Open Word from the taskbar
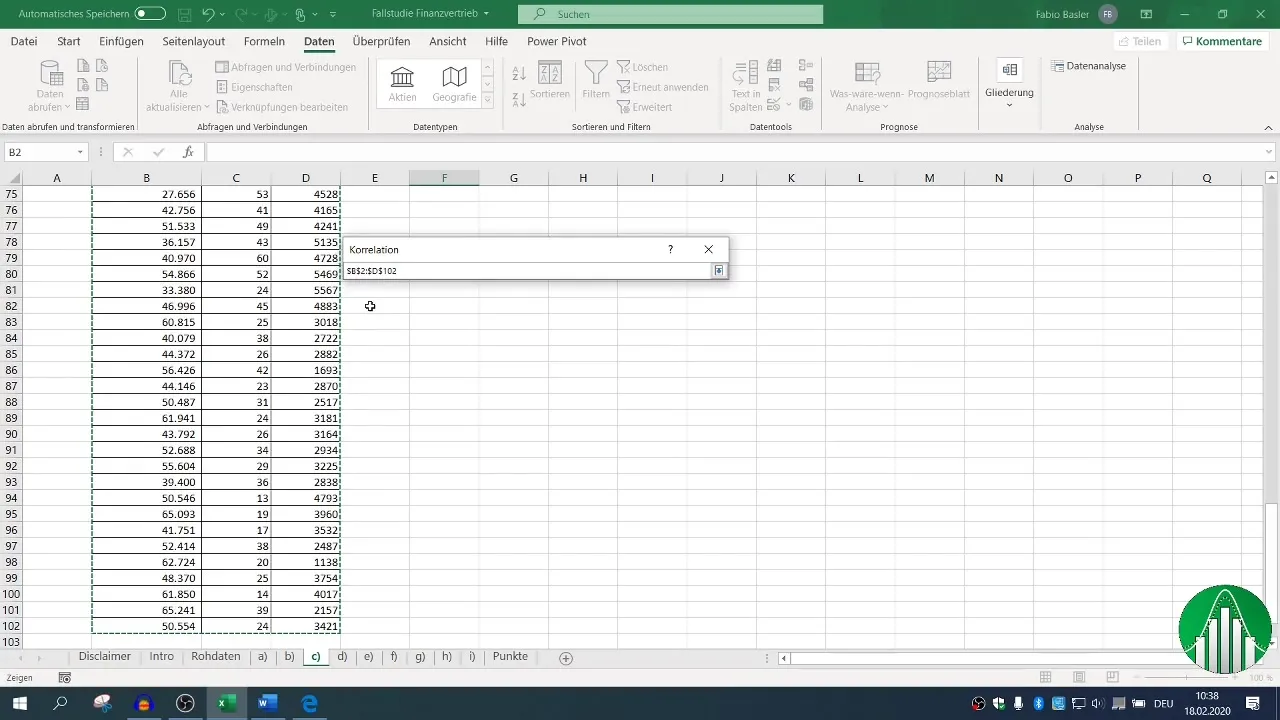The image size is (1280, 720). 268,703
